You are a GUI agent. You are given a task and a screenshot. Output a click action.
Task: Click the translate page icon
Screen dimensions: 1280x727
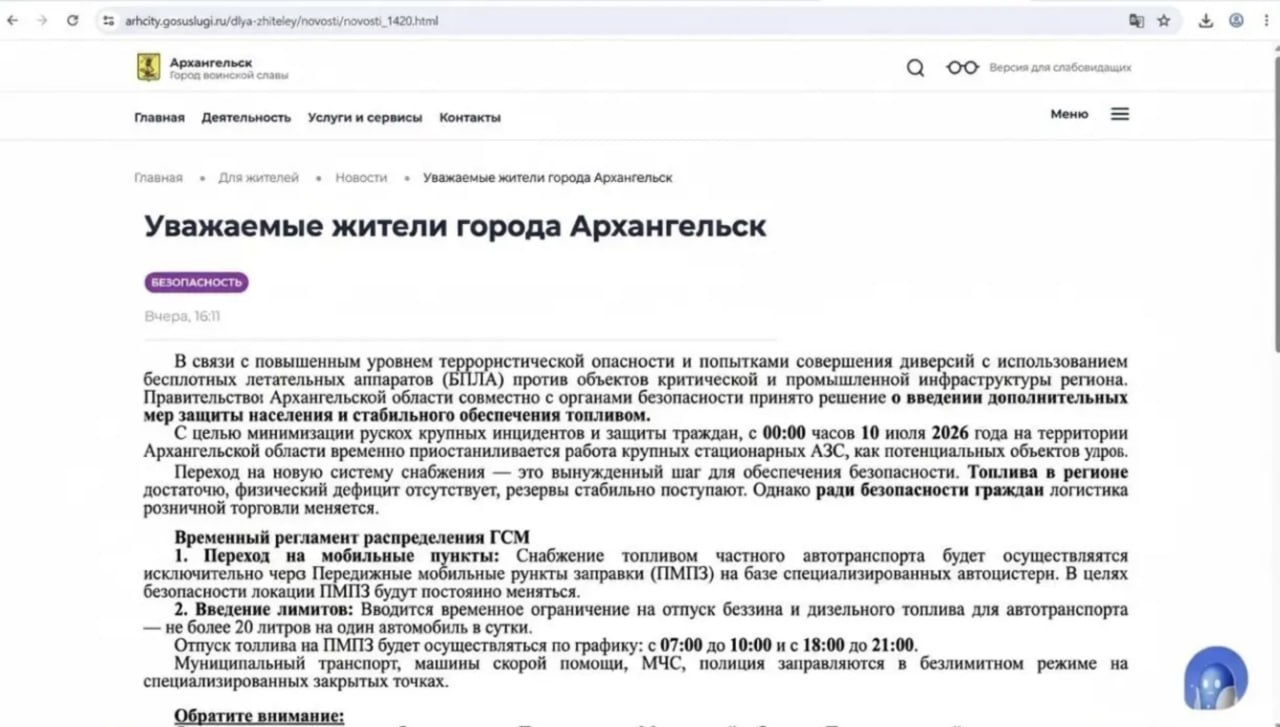coord(1136,20)
